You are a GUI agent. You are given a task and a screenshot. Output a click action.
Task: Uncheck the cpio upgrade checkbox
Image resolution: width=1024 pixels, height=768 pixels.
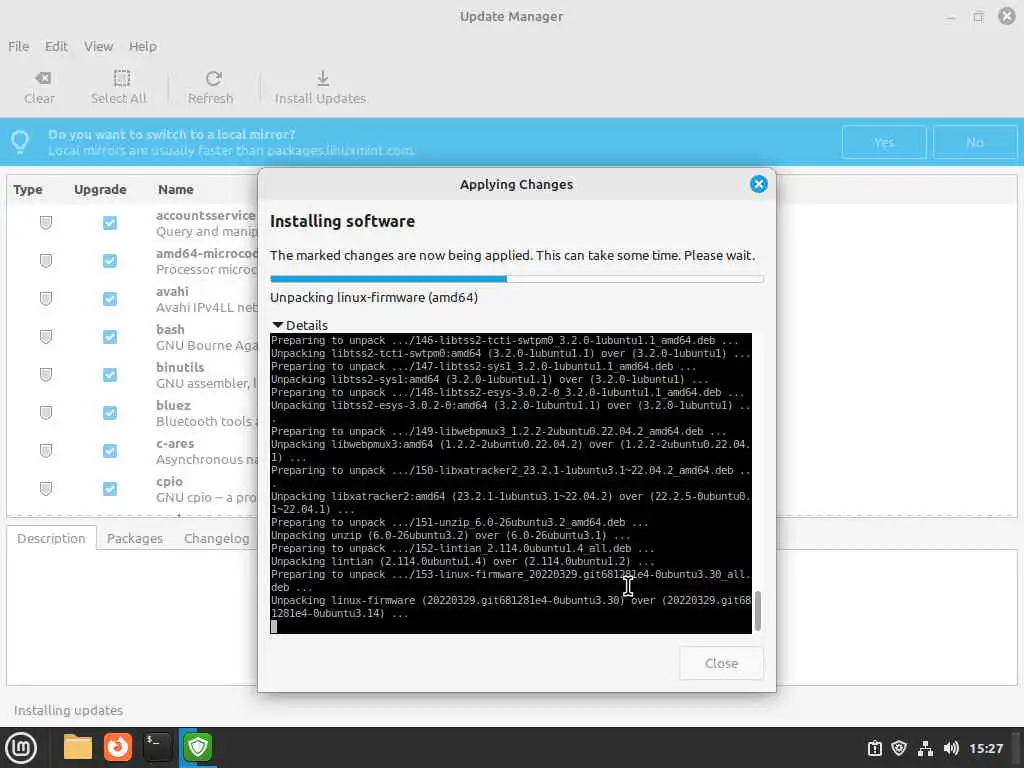(110, 488)
